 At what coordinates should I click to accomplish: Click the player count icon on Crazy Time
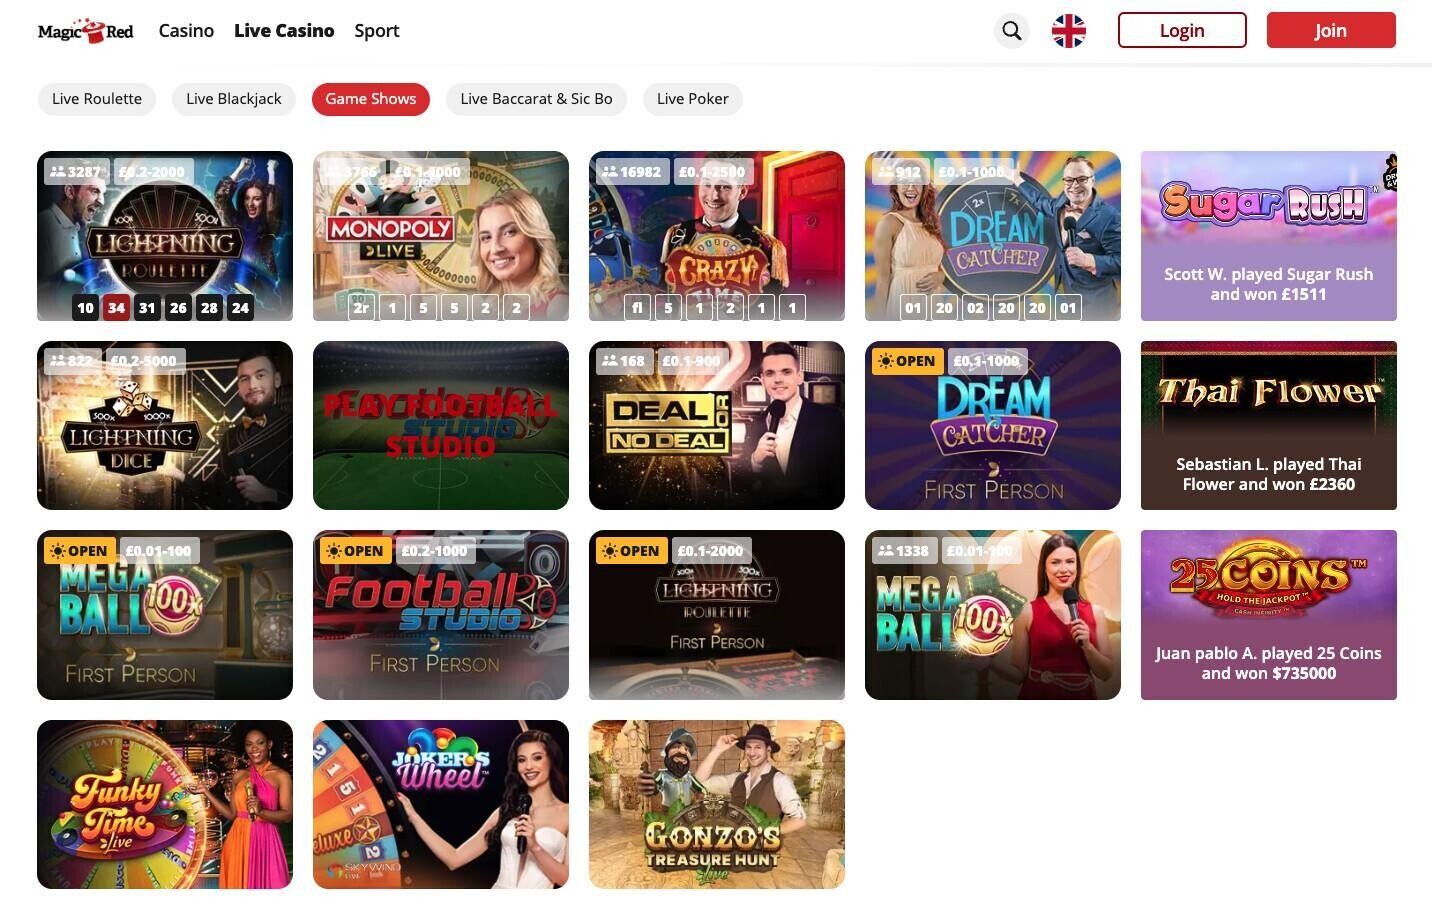609,172
